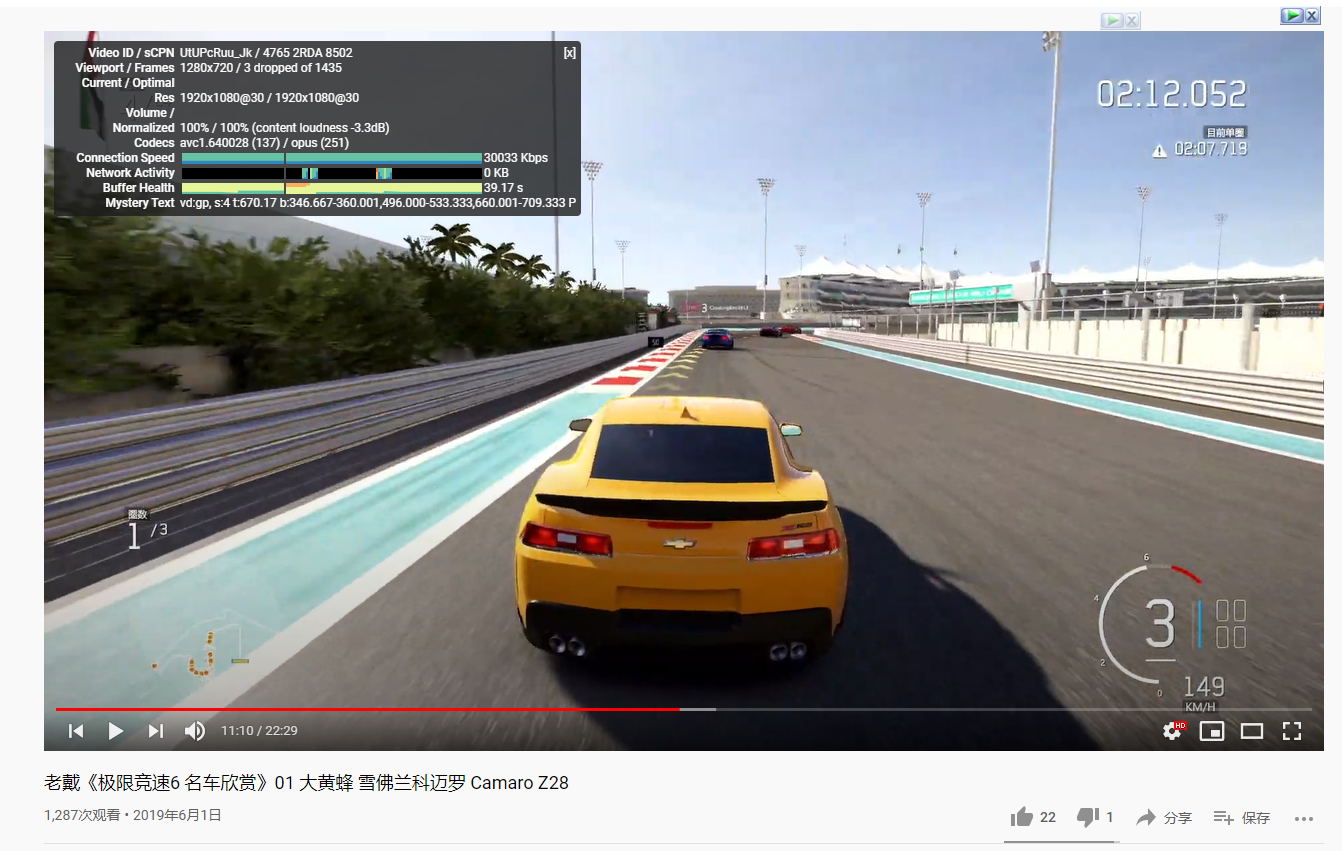Click the 1,287次观看 view count text
This screenshot has height=851, width=1342.
click(x=81, y=815)
